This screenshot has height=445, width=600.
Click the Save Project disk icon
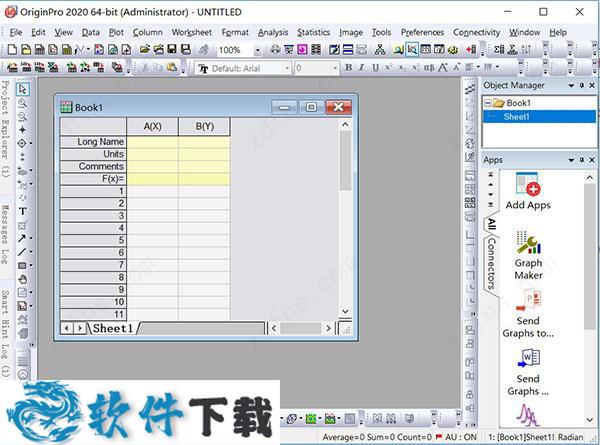pos(172,49)
